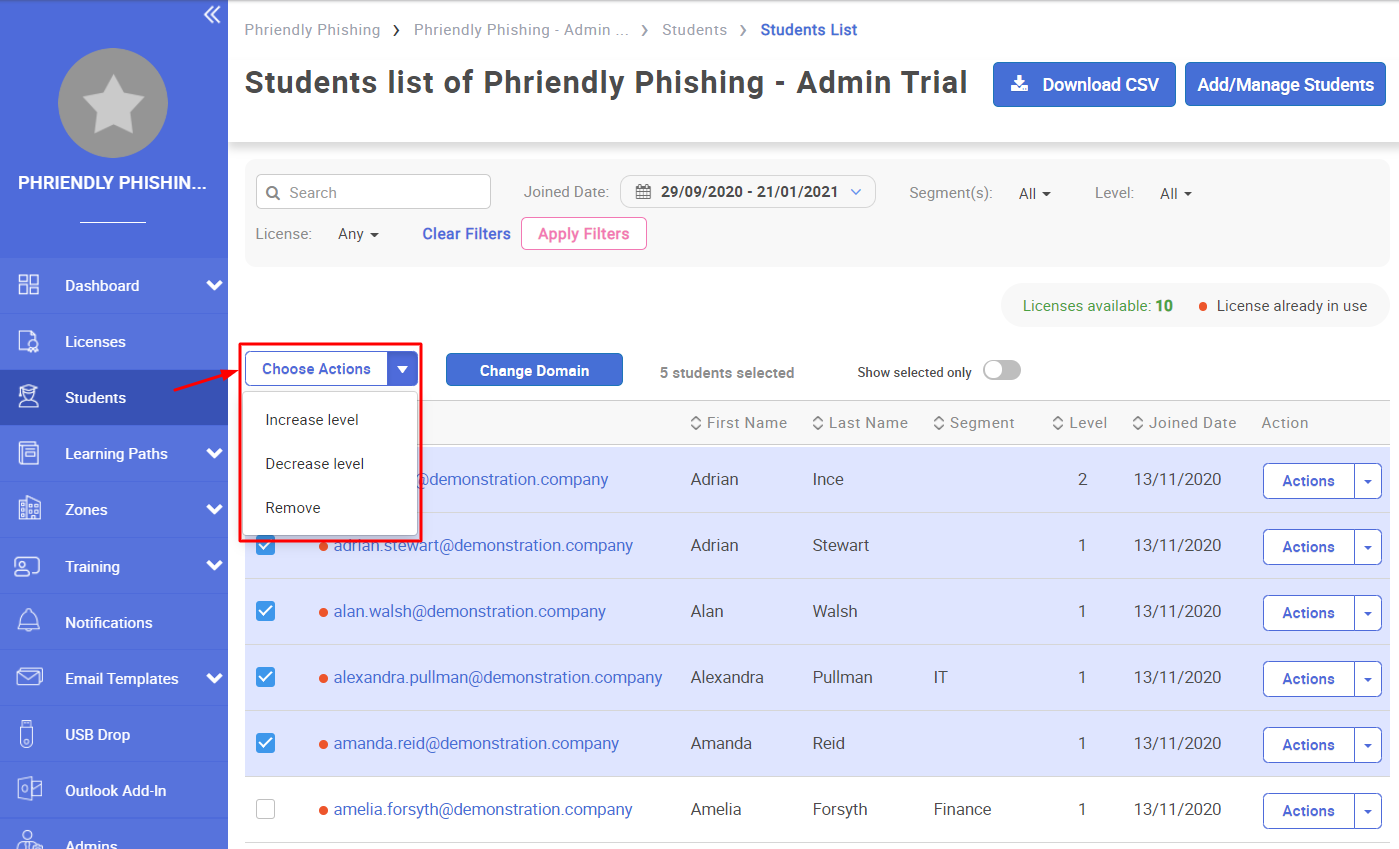This screenshot has width=1399, height=849.
Task: Uncheck the alexandra.pullman row checkbox
Action: tap(265, 677)
